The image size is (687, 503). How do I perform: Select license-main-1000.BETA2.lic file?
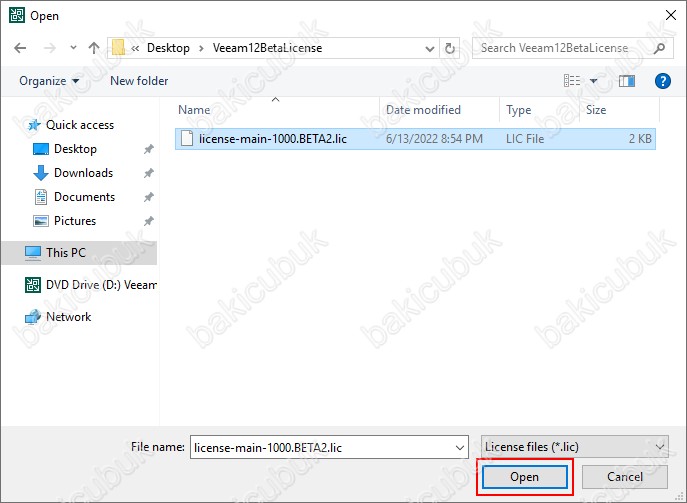tap(415, 139)
